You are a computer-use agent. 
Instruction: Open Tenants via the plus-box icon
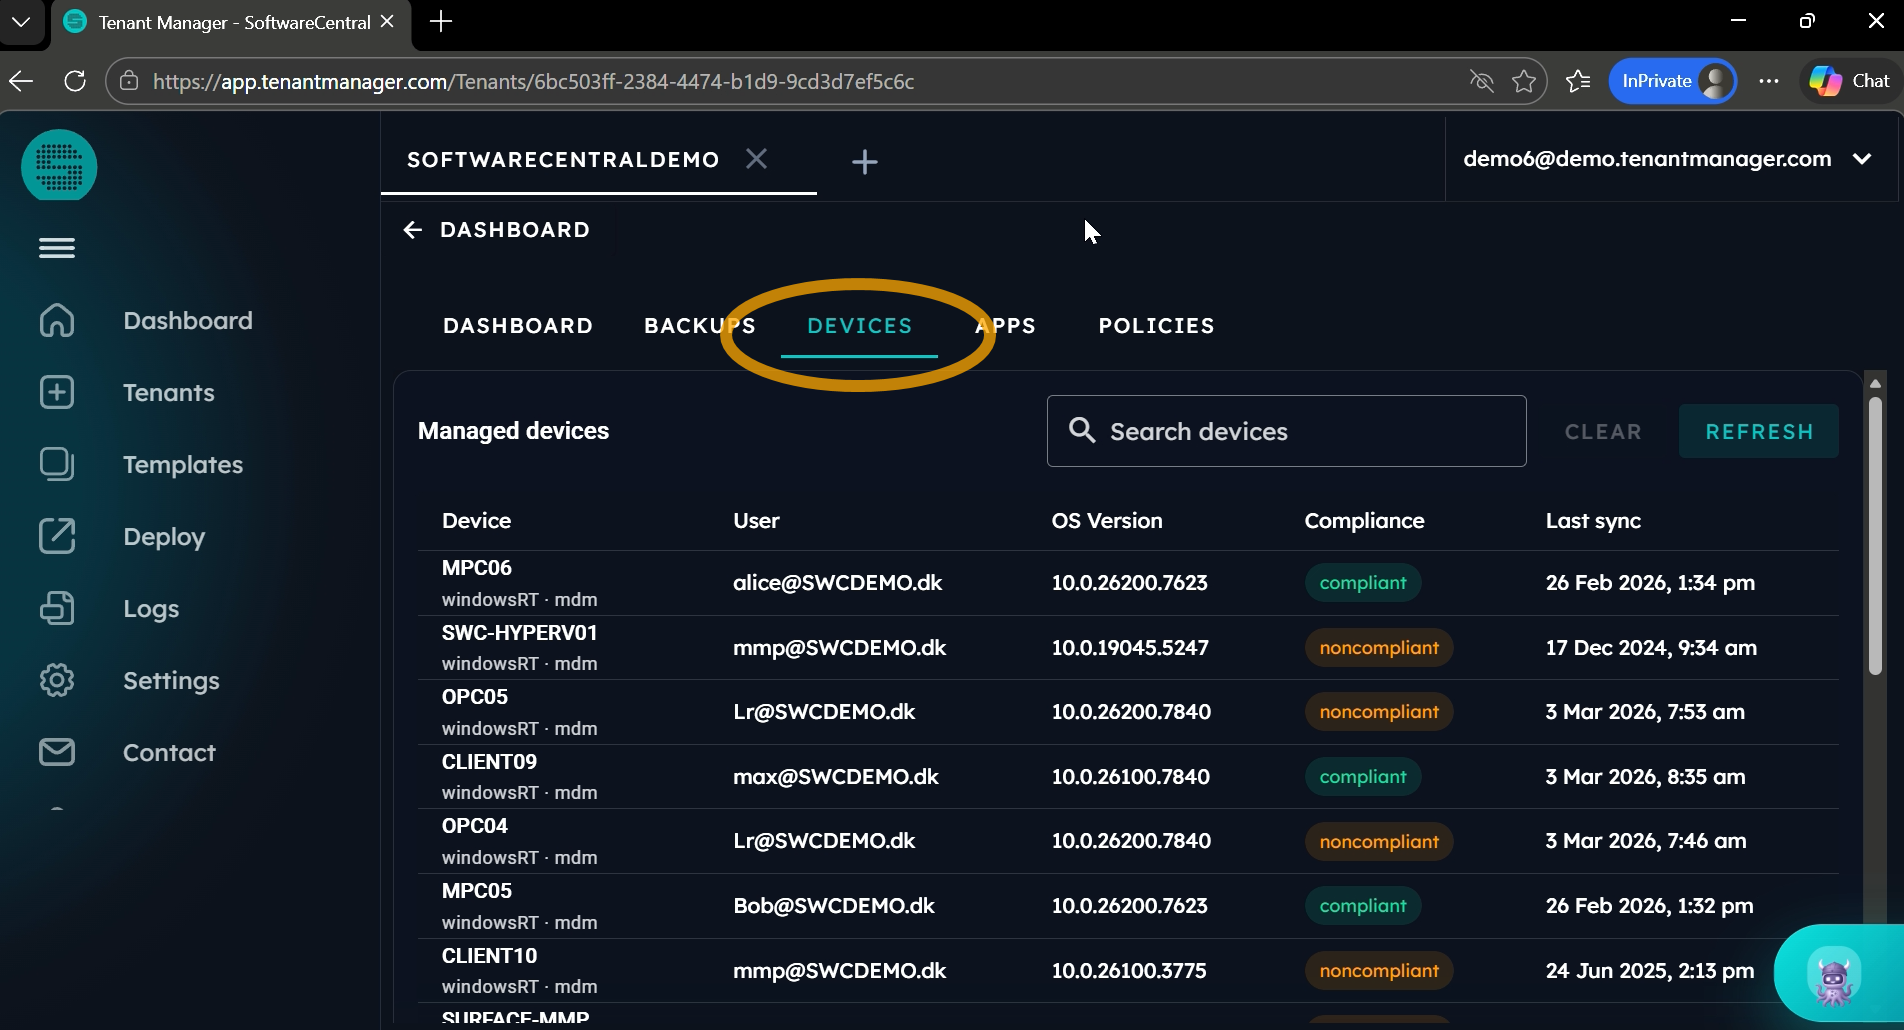click(57, 392)
